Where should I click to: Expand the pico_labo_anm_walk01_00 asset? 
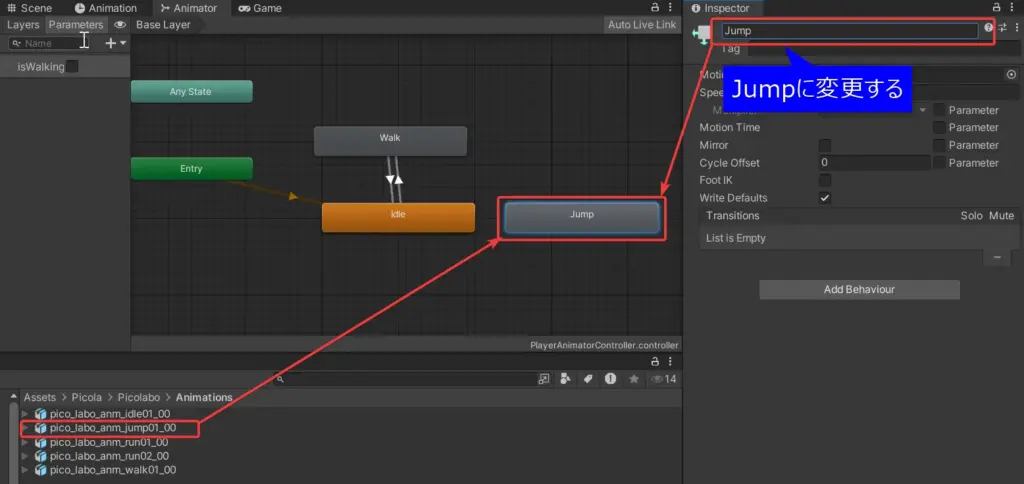click(x=25, y=470)
